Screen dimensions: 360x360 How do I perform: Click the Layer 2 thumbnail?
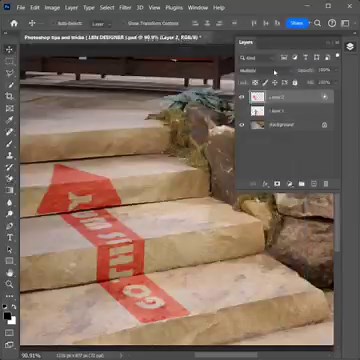pos(257,97)
